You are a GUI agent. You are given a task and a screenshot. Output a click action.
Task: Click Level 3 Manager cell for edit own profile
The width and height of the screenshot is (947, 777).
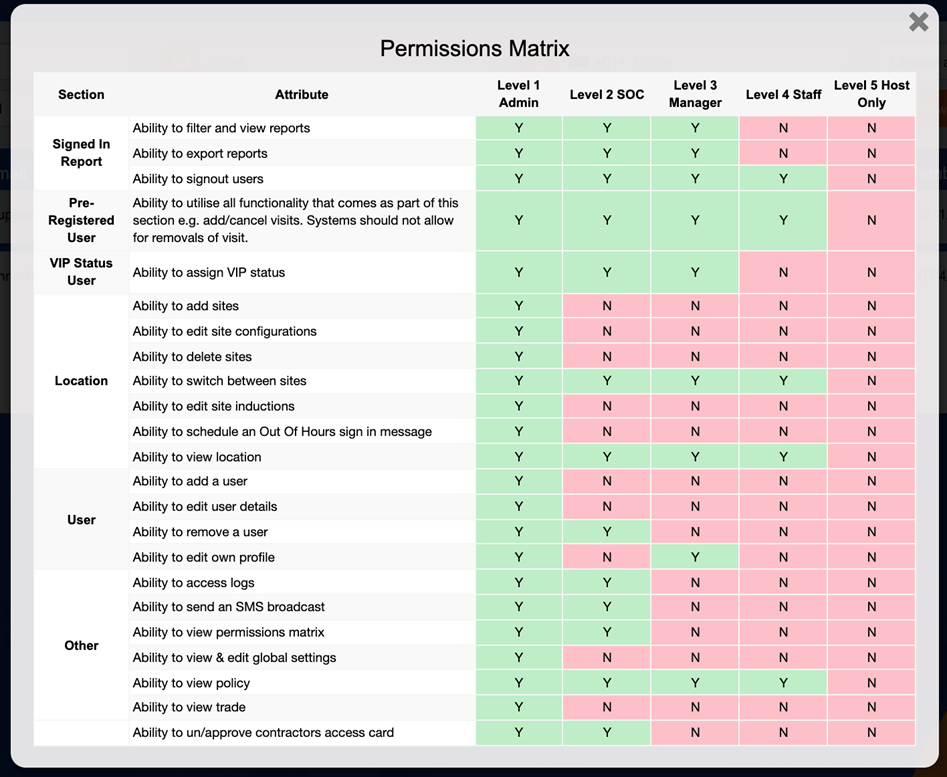coord(695,557)
